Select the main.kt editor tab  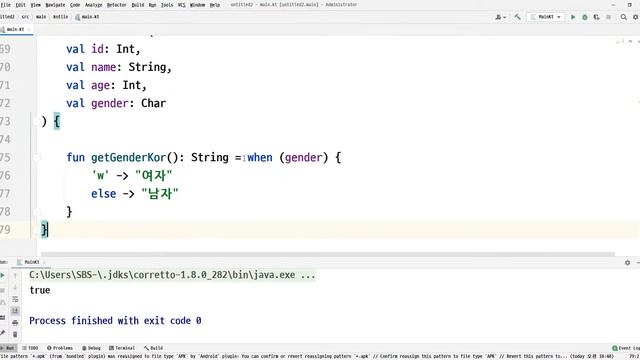[15, 29]
